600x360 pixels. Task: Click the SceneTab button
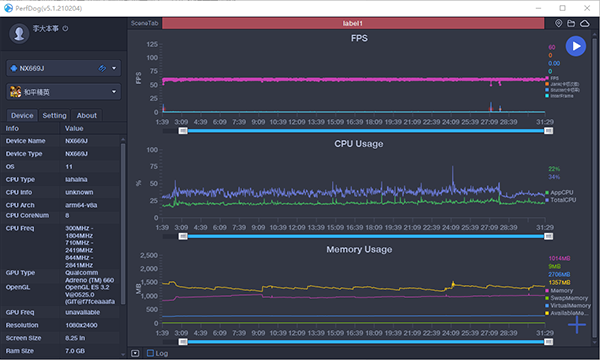(x=145, y=23)
